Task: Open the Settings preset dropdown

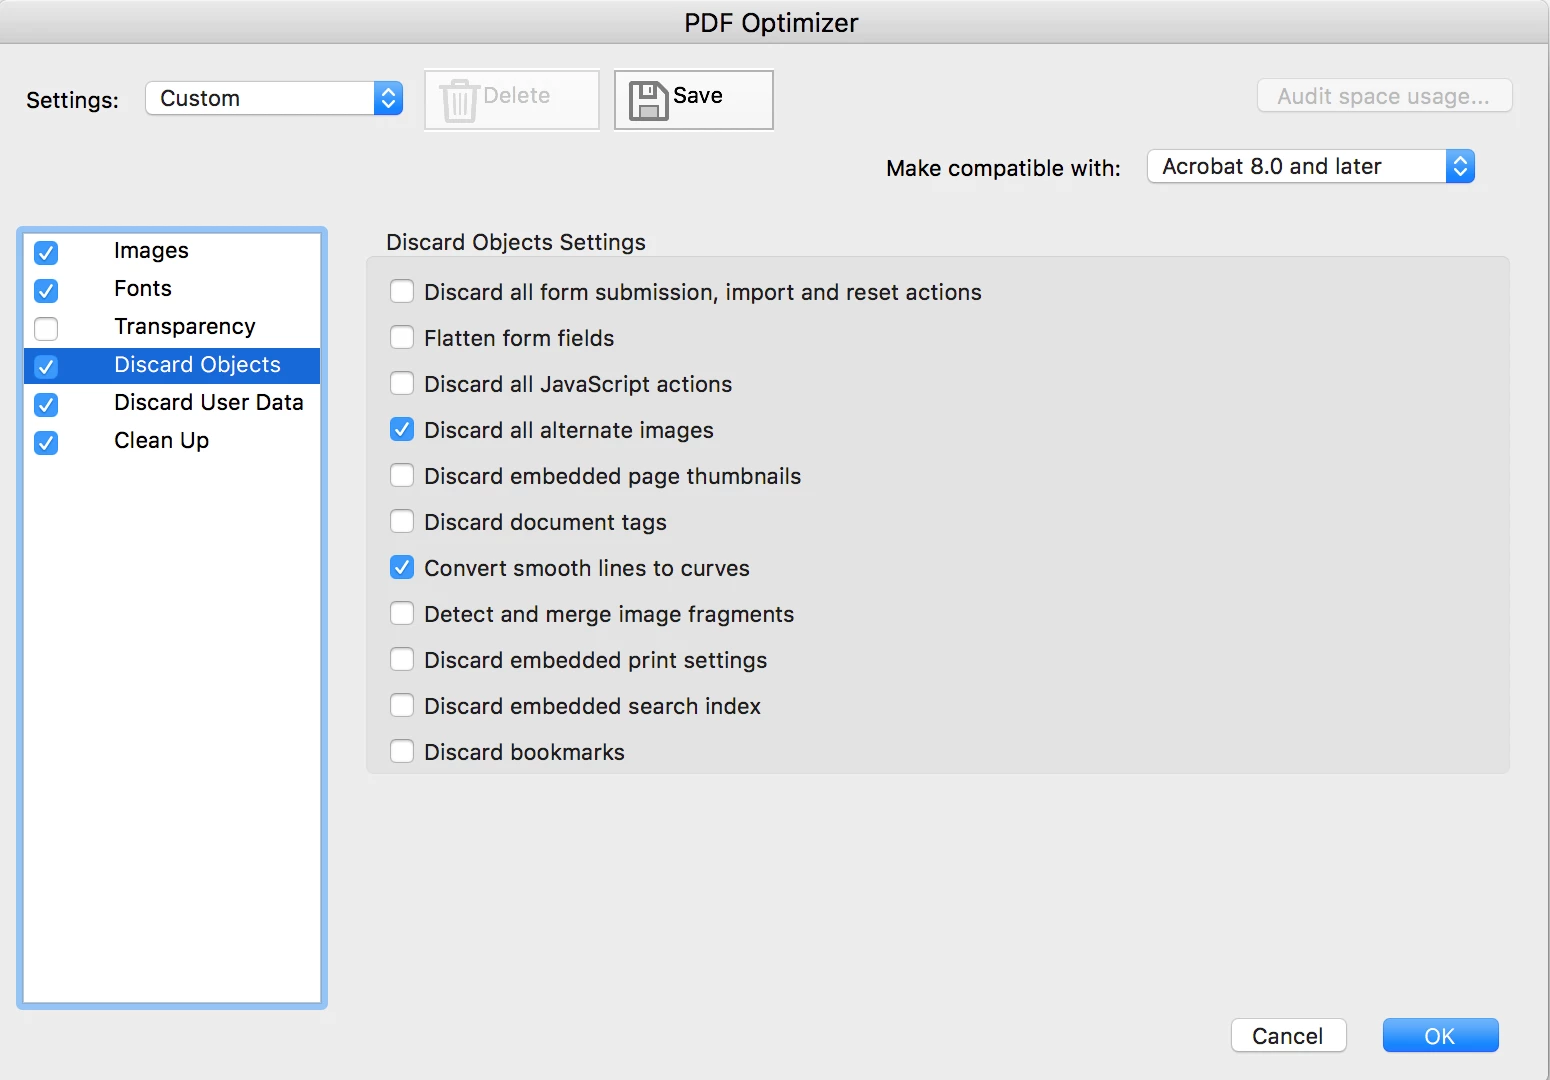Action: pyautogui.click(x=274, y=98)
